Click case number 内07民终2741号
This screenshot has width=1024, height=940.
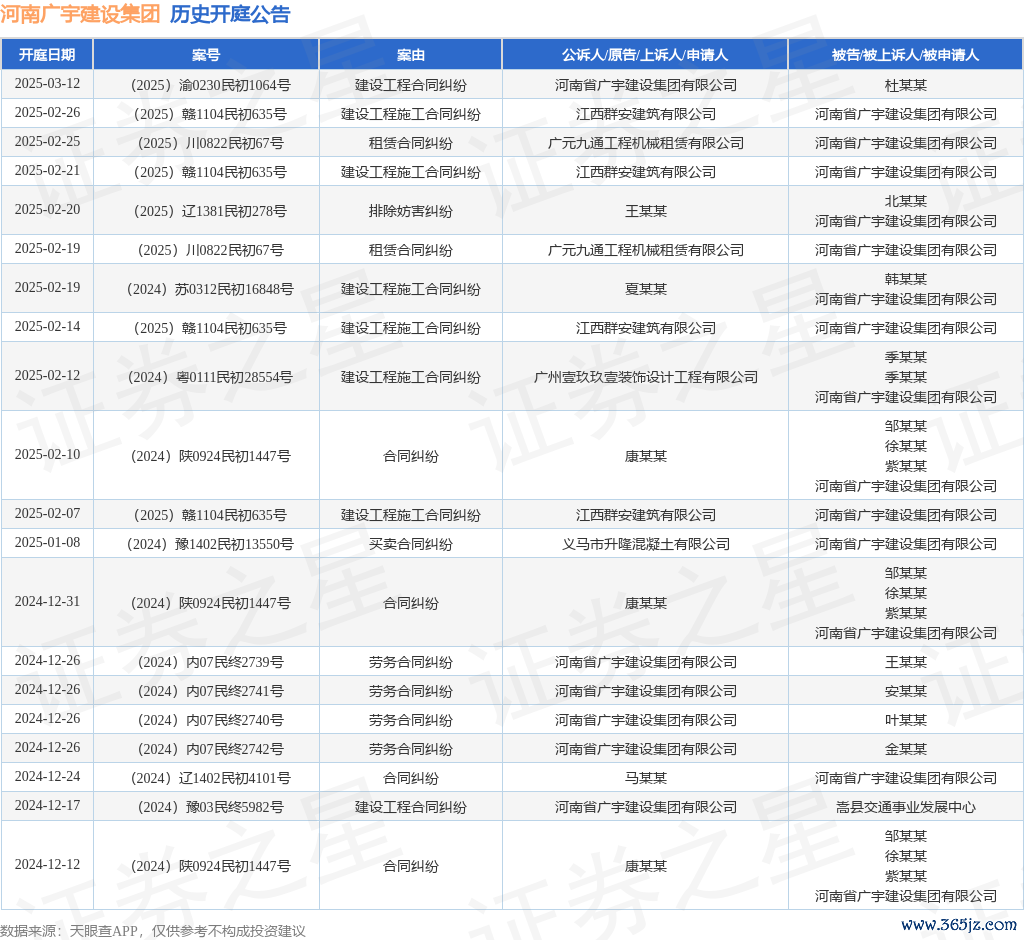point(210,690)
